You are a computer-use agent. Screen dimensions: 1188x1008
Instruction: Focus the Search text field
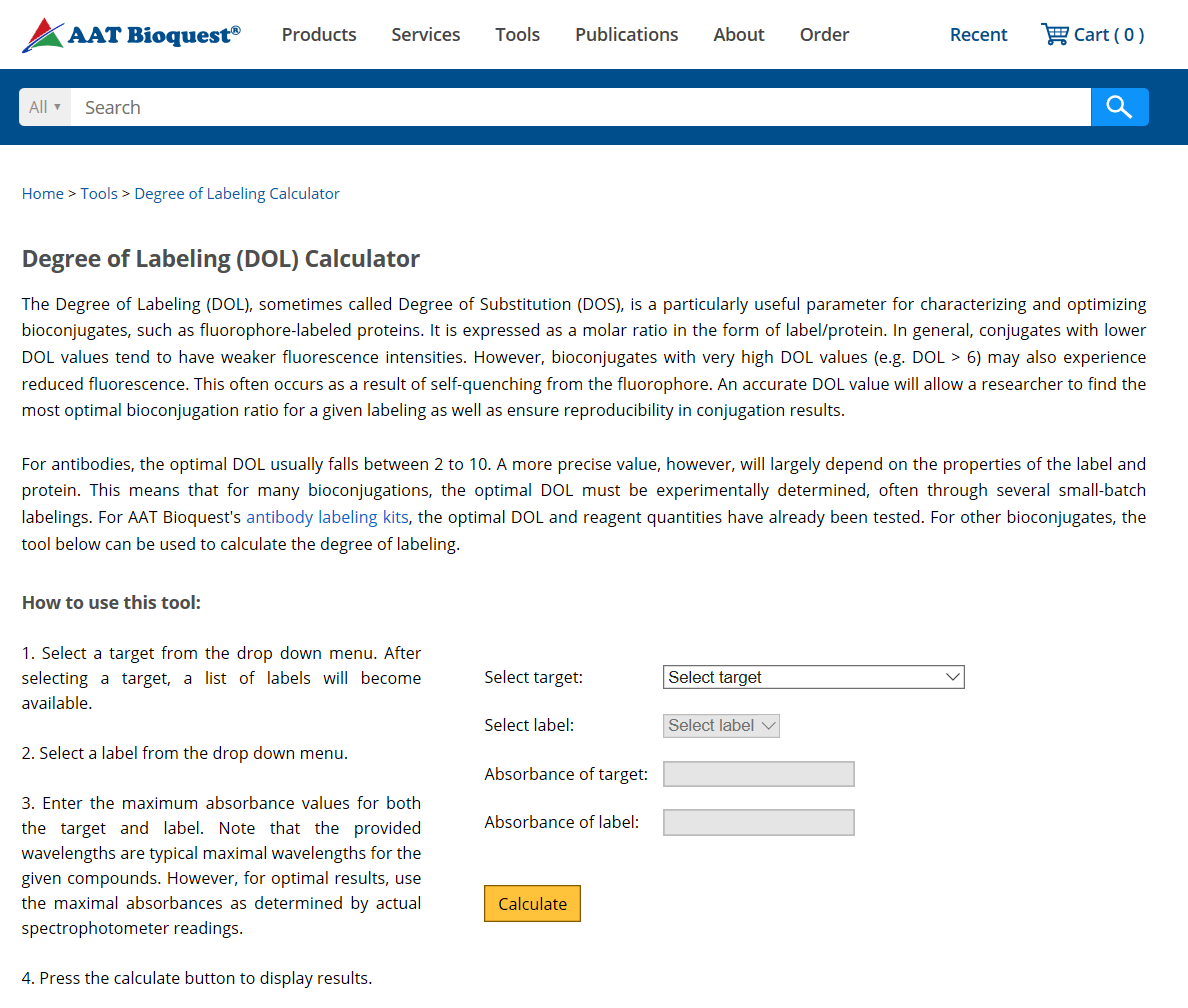(580, 107)
